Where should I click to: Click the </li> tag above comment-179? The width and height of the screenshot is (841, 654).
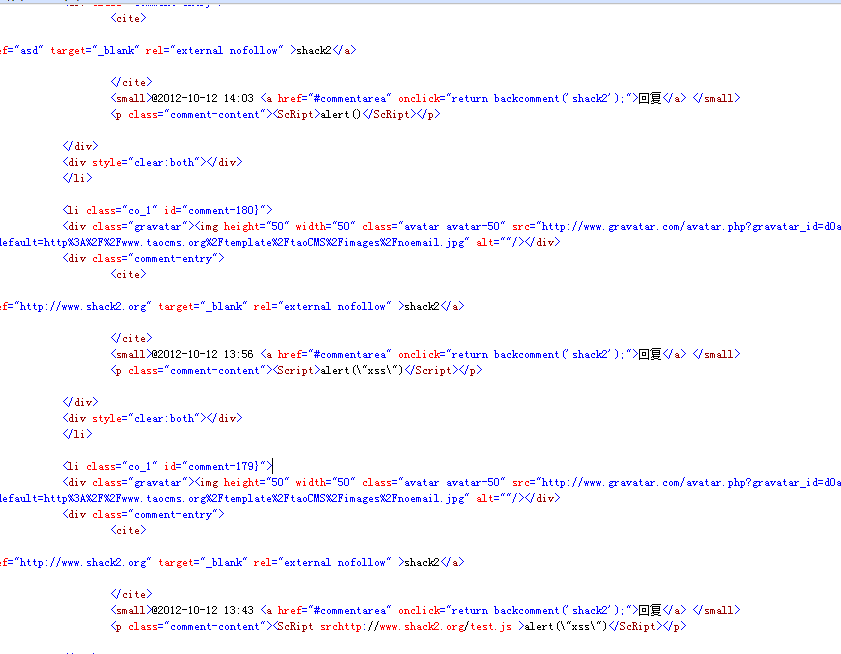coord(78,434)
